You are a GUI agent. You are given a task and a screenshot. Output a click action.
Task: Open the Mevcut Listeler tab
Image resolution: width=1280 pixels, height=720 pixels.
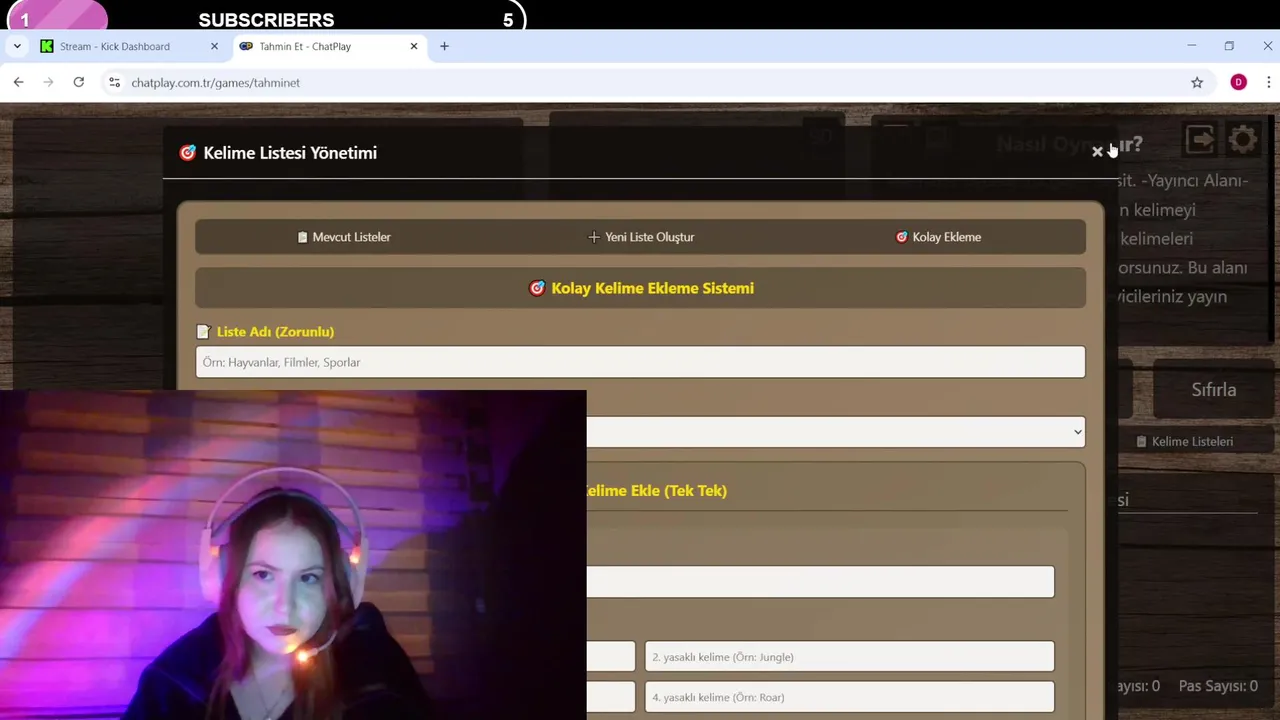point(343,237)
